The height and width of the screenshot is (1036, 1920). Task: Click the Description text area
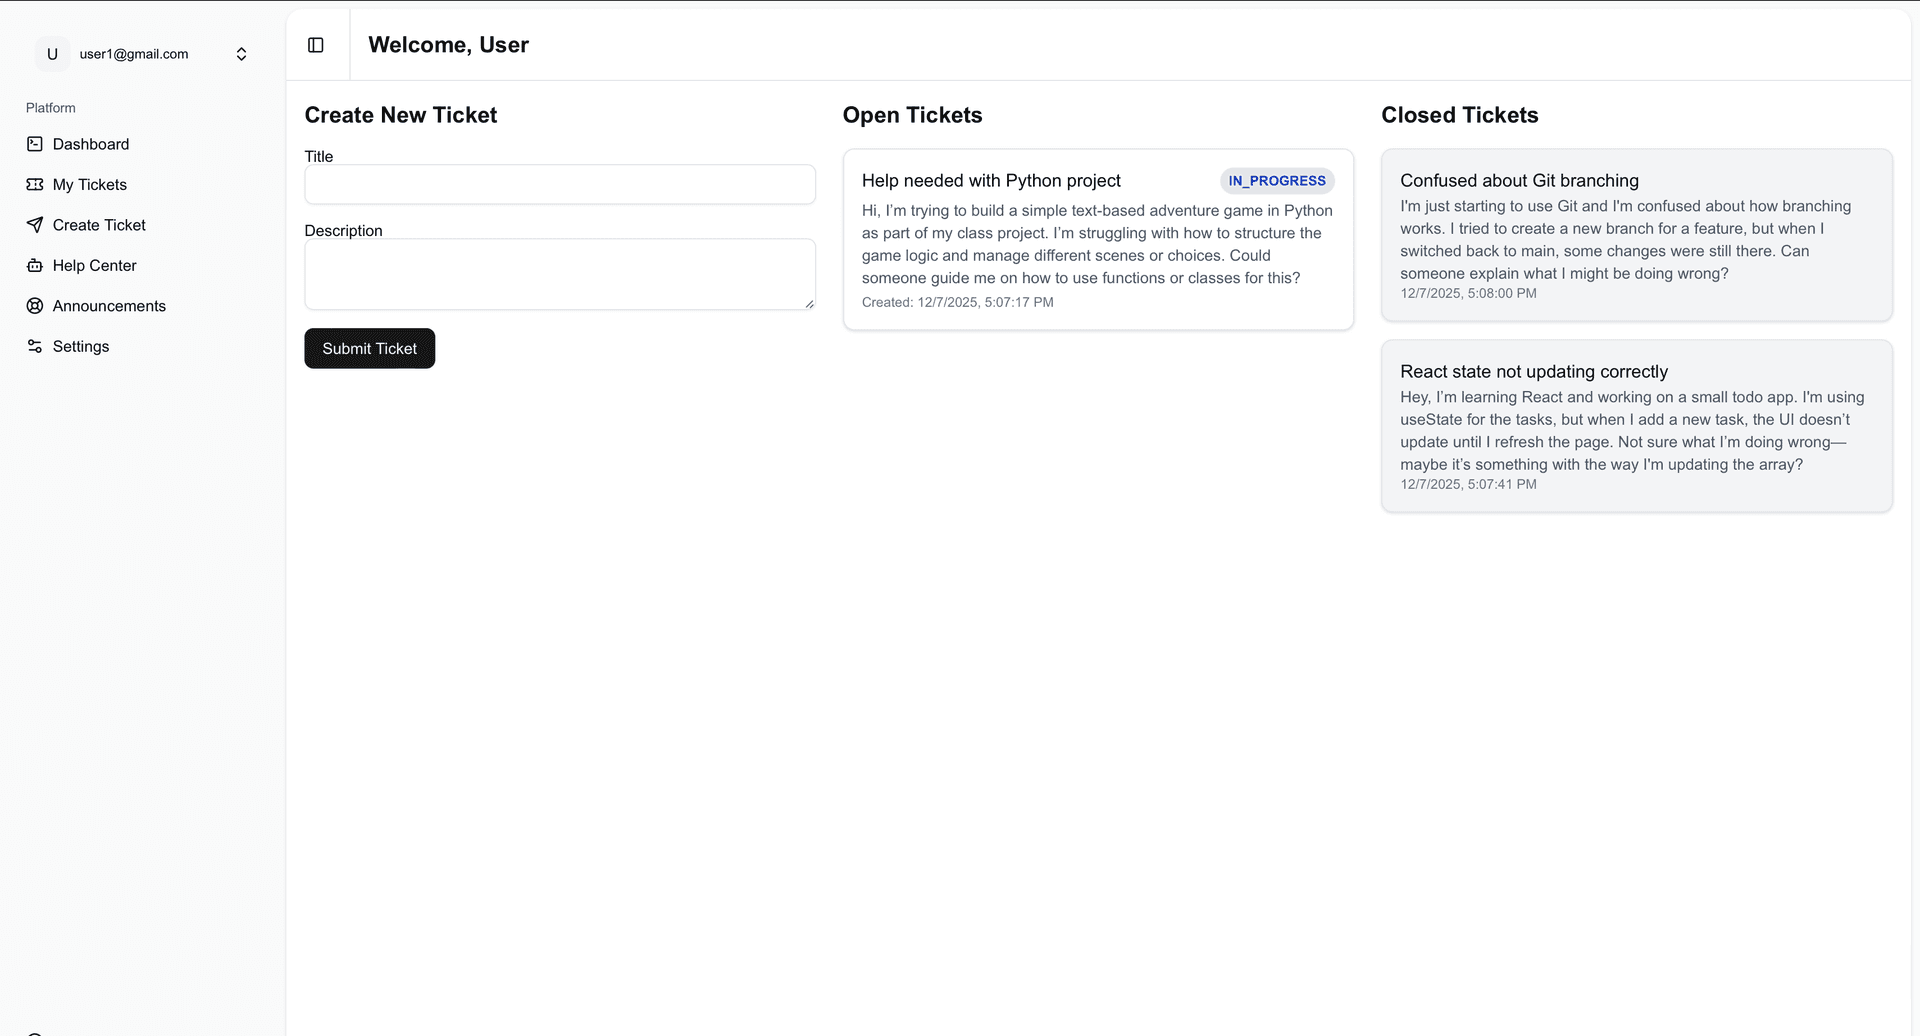tap(560, 274)
